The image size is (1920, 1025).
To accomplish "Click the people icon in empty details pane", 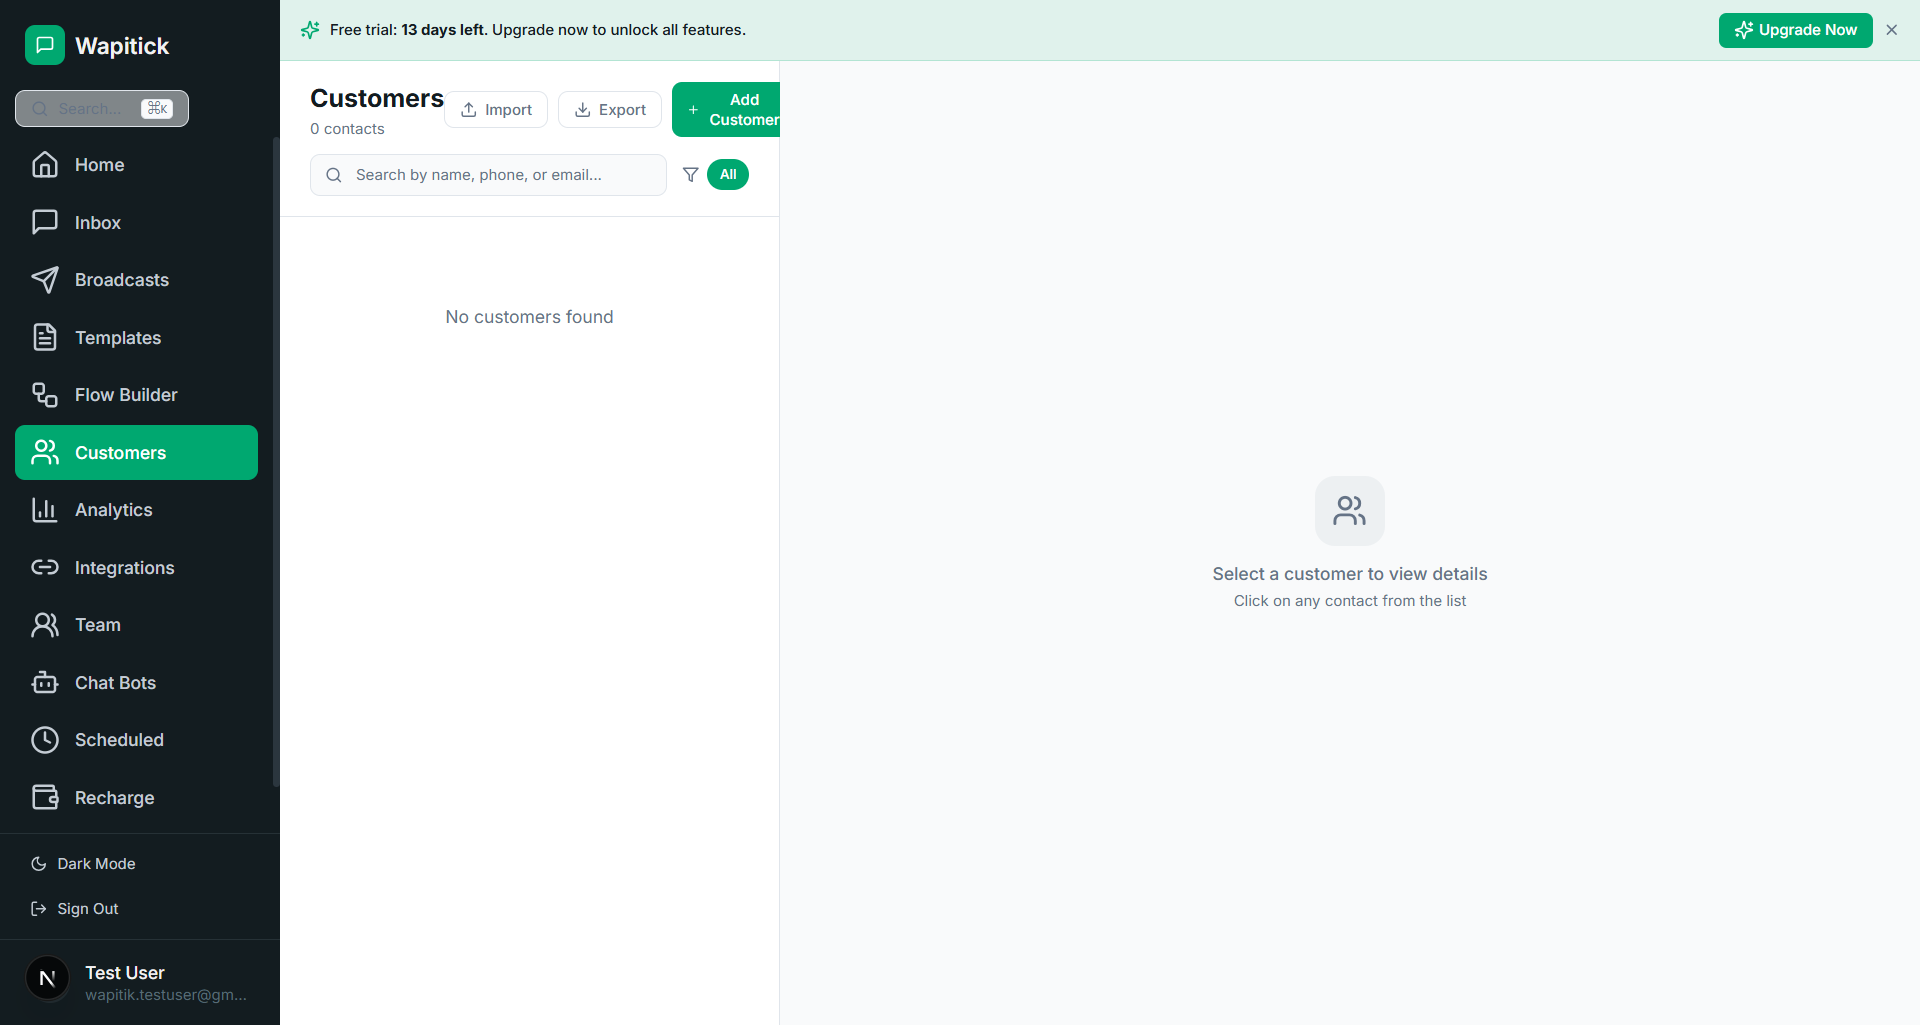I will click(1350, 511).
